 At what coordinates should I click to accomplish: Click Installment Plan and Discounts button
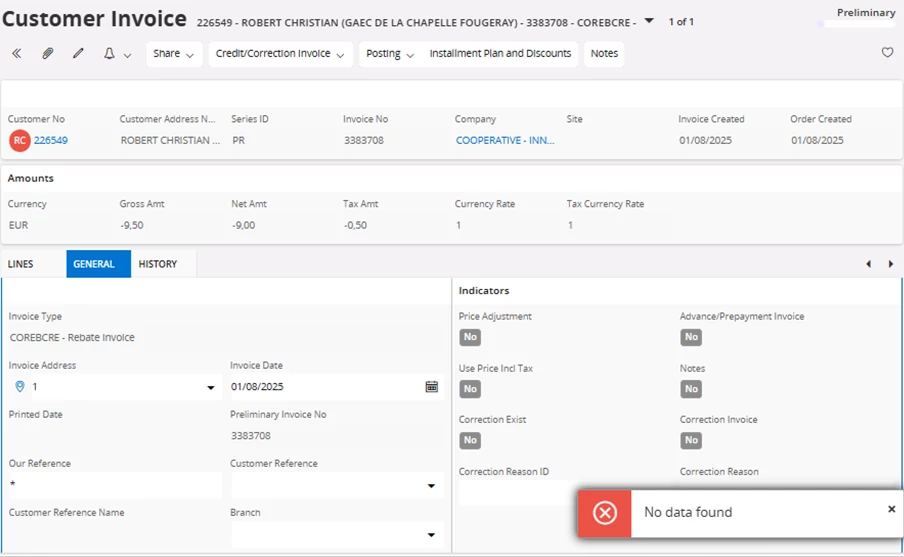[500, 54]
